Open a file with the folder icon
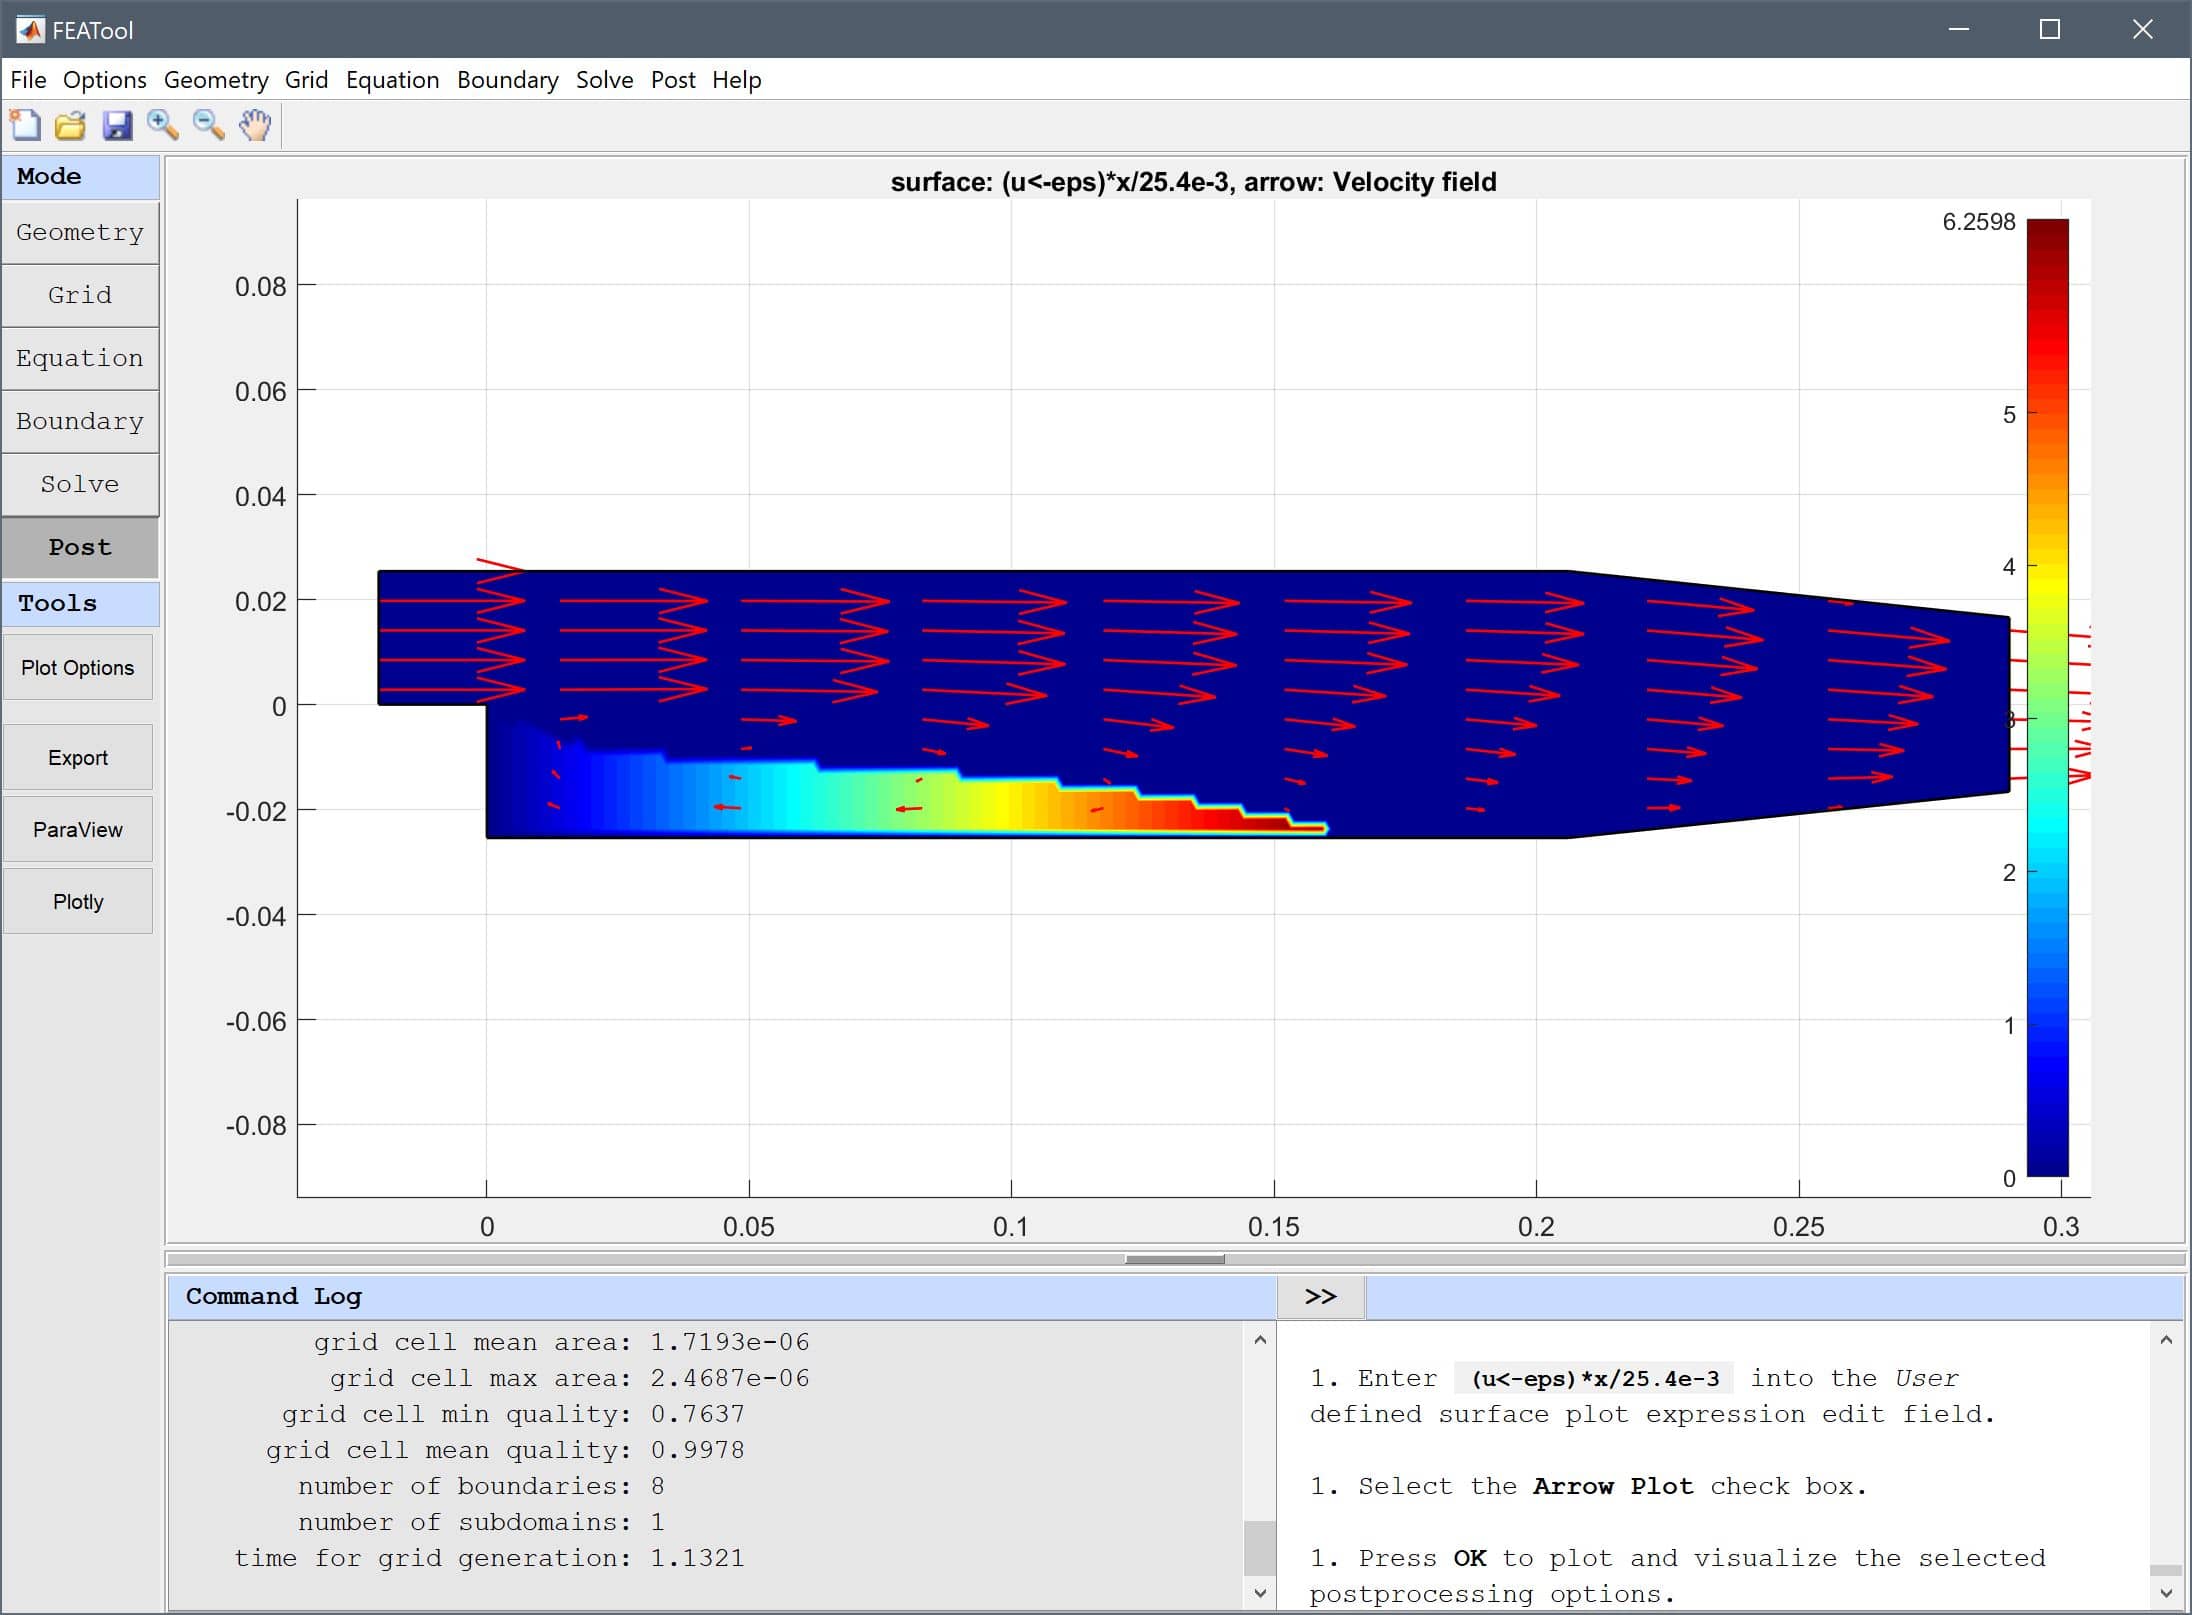Viewport: 2192px width, 1615px height. tap(70, 125)
